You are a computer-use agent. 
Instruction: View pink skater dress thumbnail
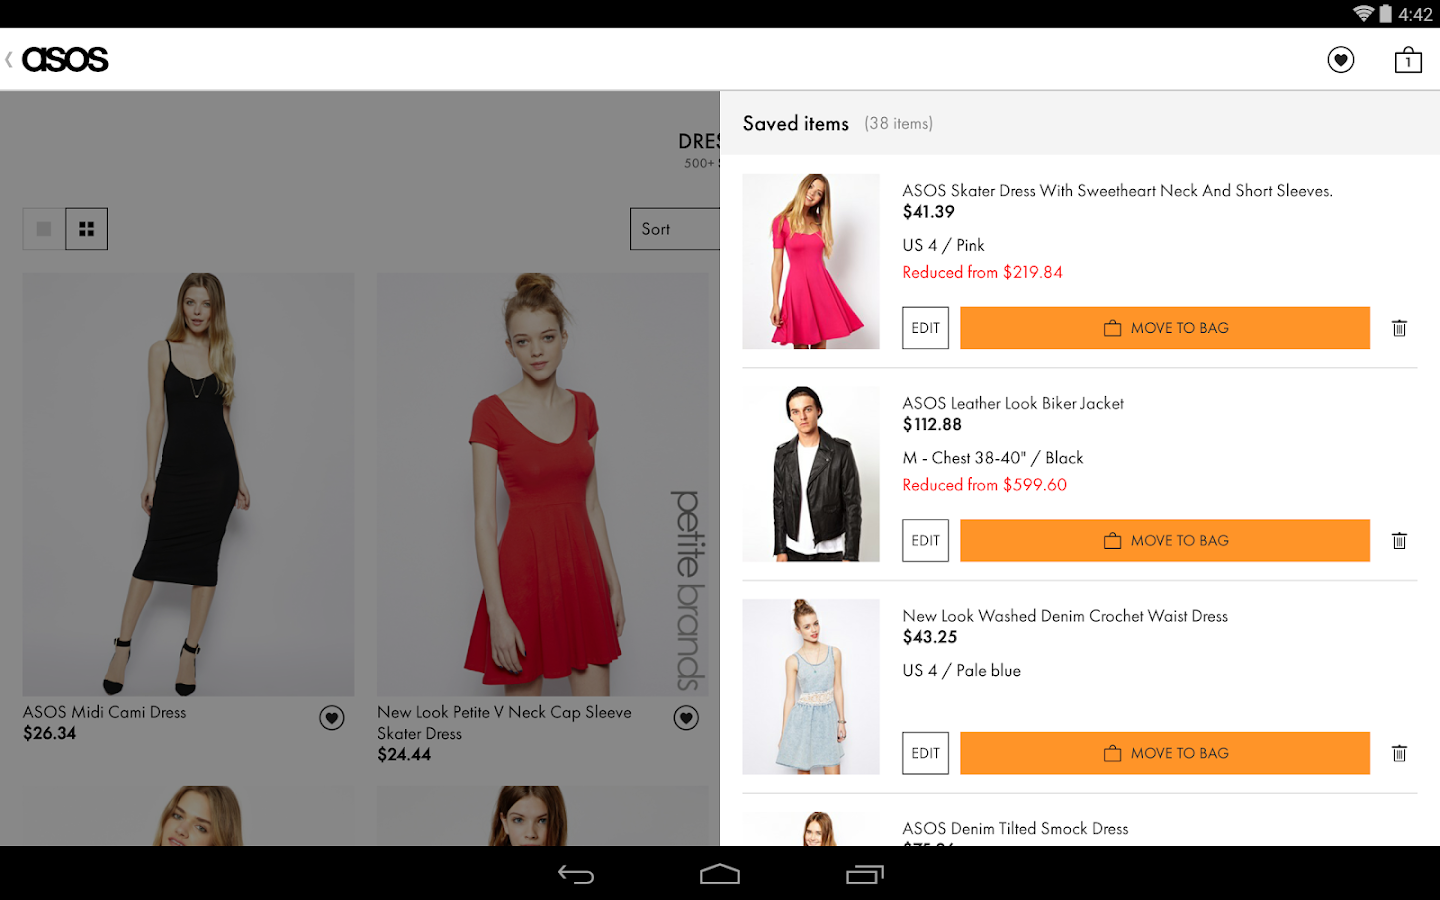pos(811,262)
